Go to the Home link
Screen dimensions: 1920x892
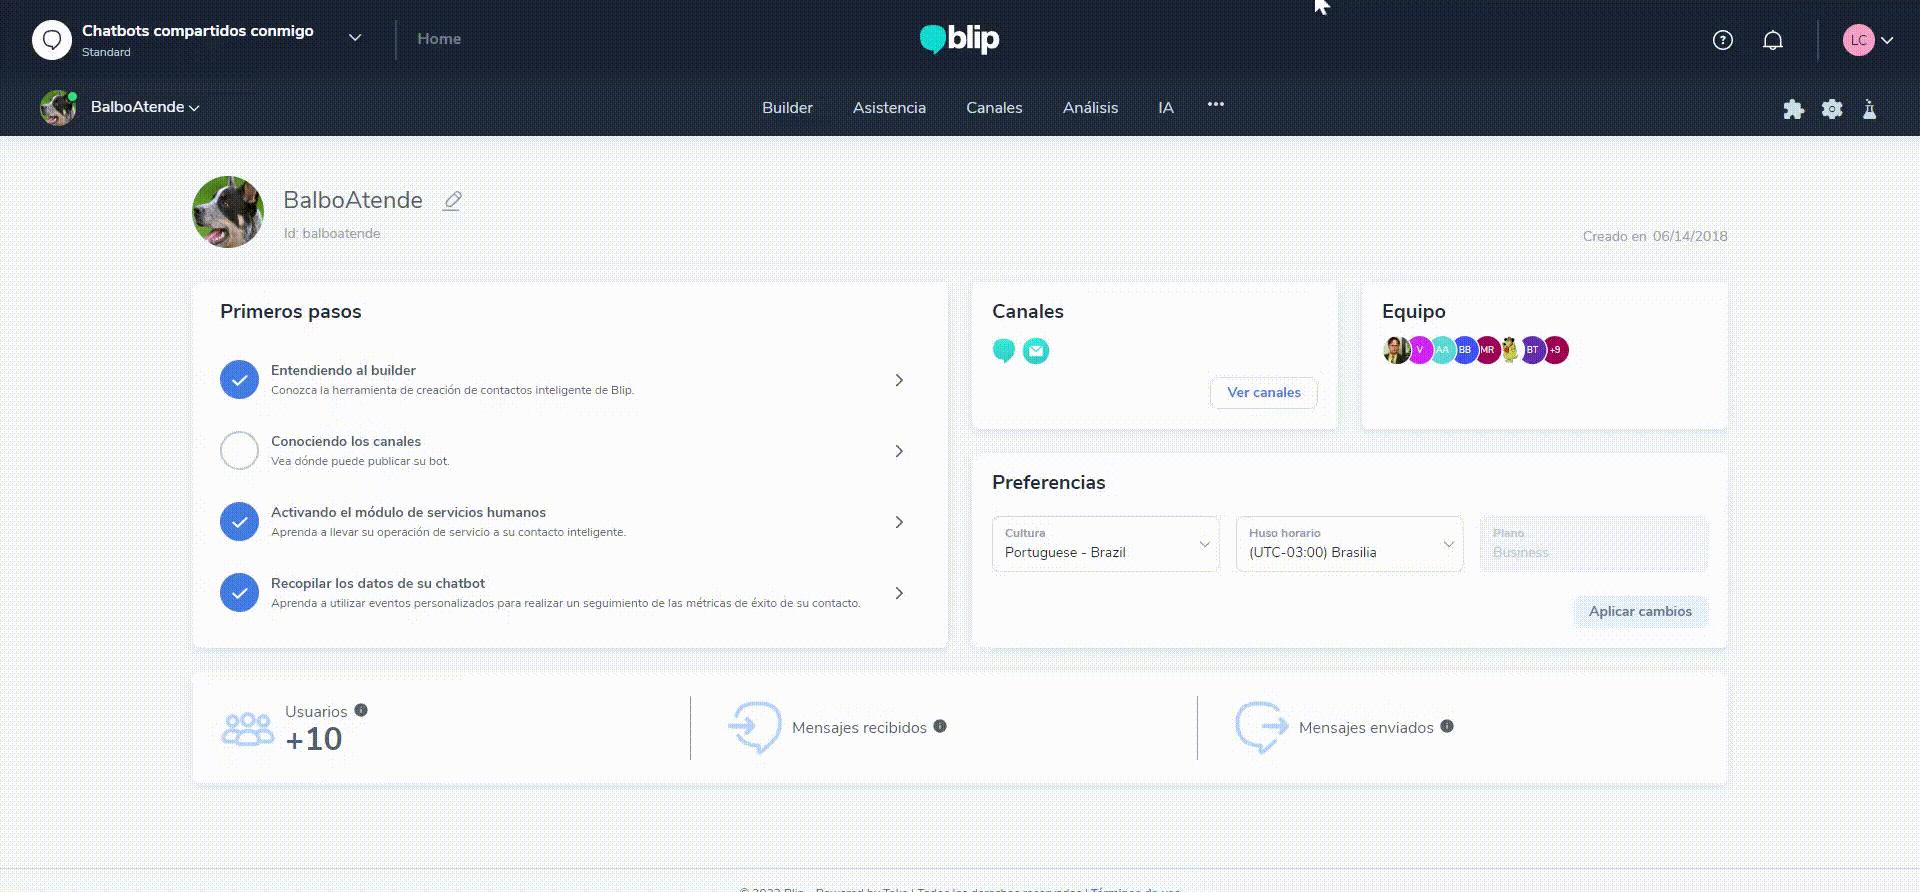click(439, 39)
